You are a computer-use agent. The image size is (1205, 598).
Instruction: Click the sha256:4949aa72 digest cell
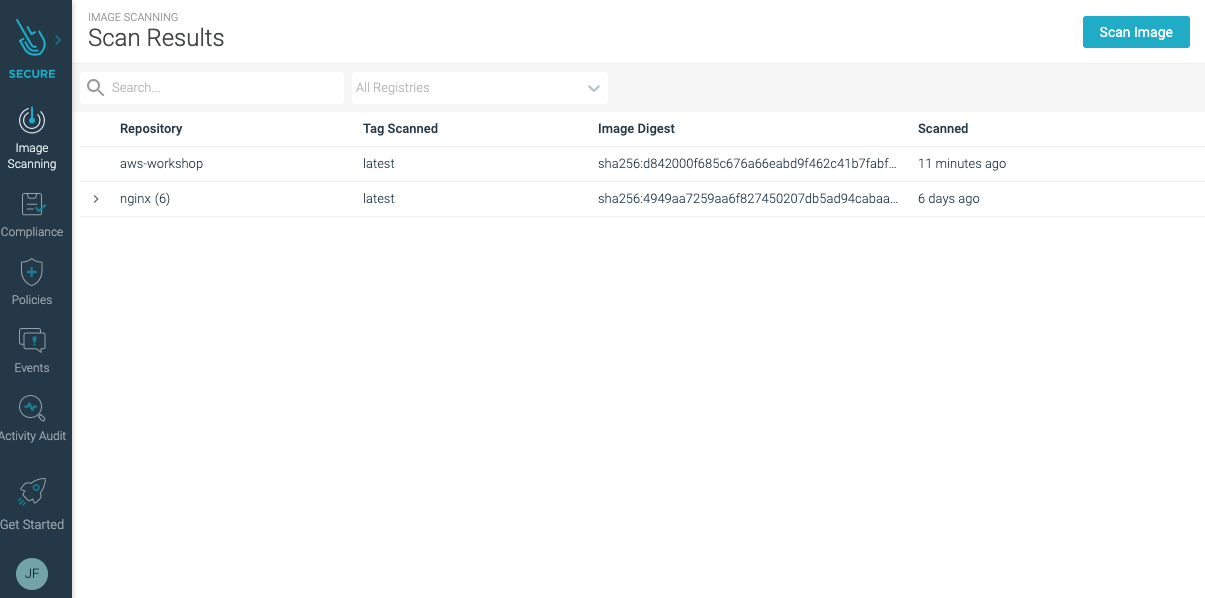[747, 199]
